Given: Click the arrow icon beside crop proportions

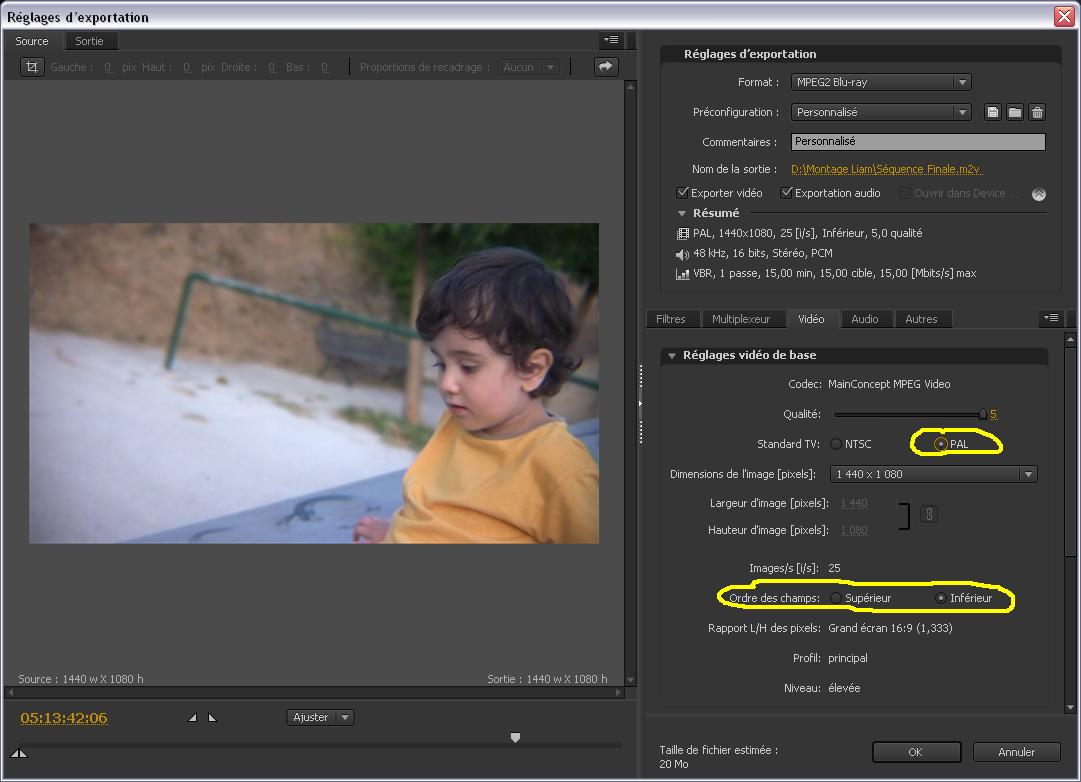Looking at the screenshot, I should (605, 67).
